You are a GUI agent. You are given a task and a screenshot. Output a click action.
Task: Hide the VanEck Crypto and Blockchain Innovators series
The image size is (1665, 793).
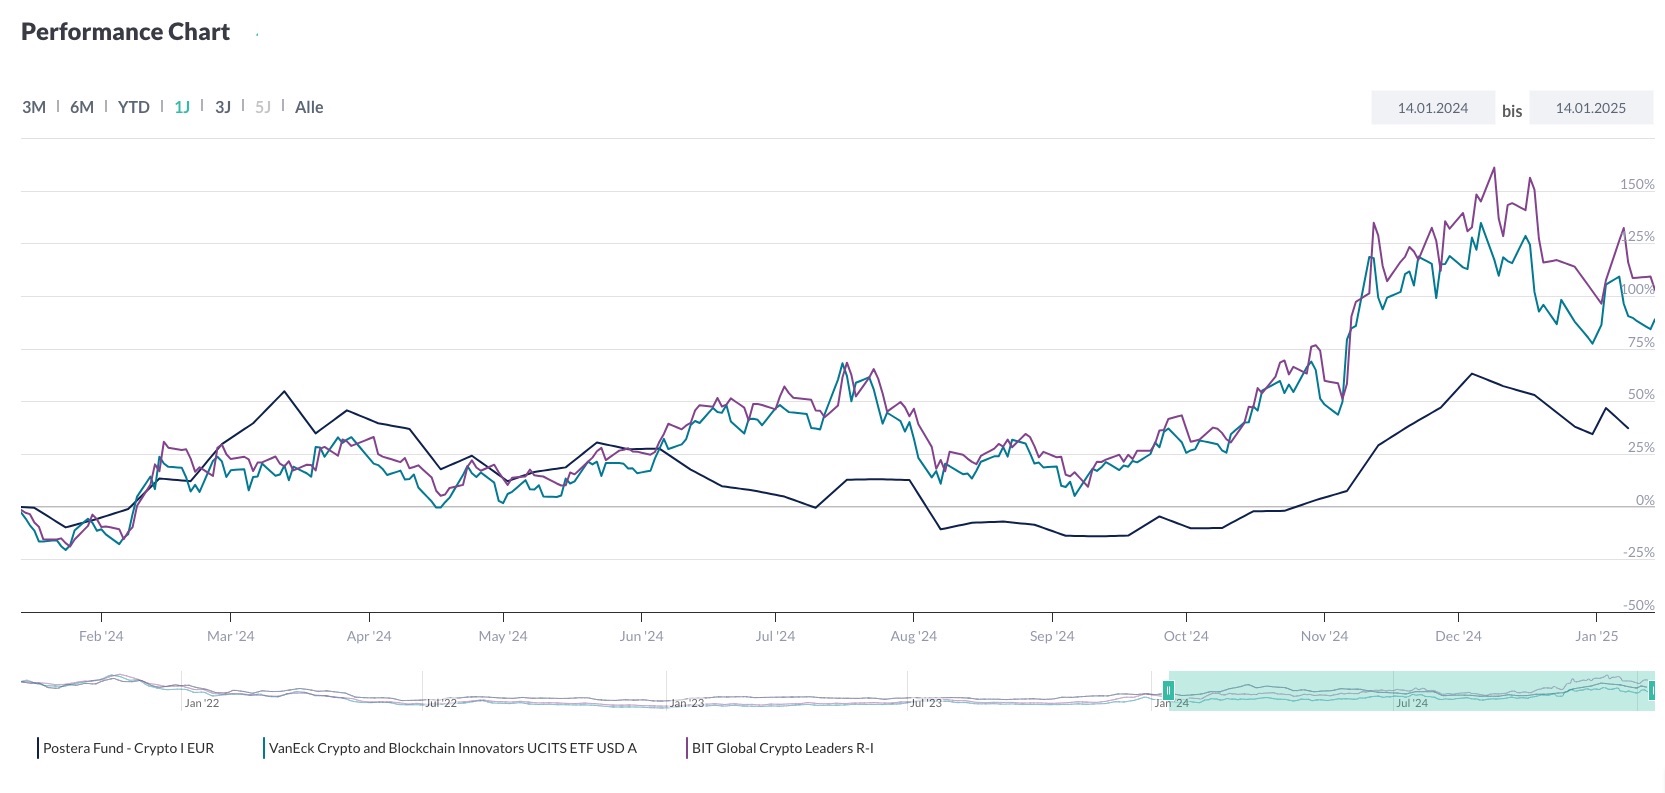[x=452, y=748]
